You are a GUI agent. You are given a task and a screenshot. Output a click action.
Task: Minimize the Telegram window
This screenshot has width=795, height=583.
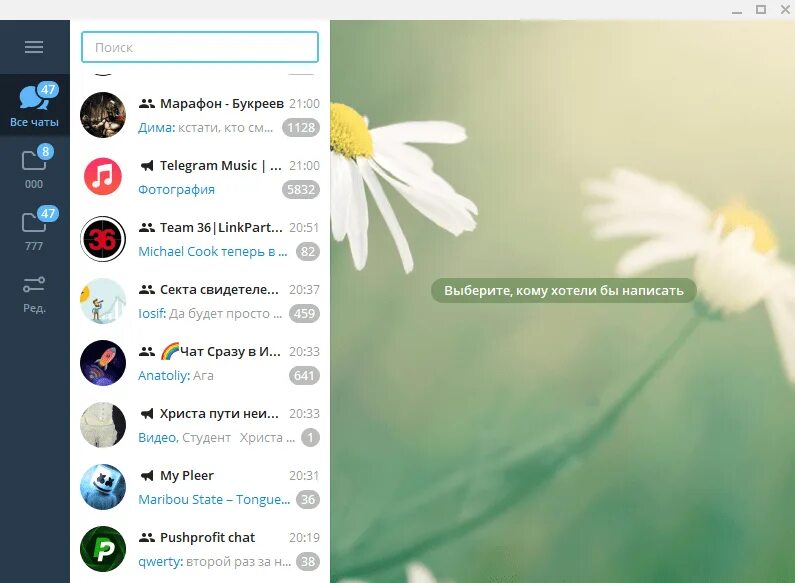tap(737, 10)
